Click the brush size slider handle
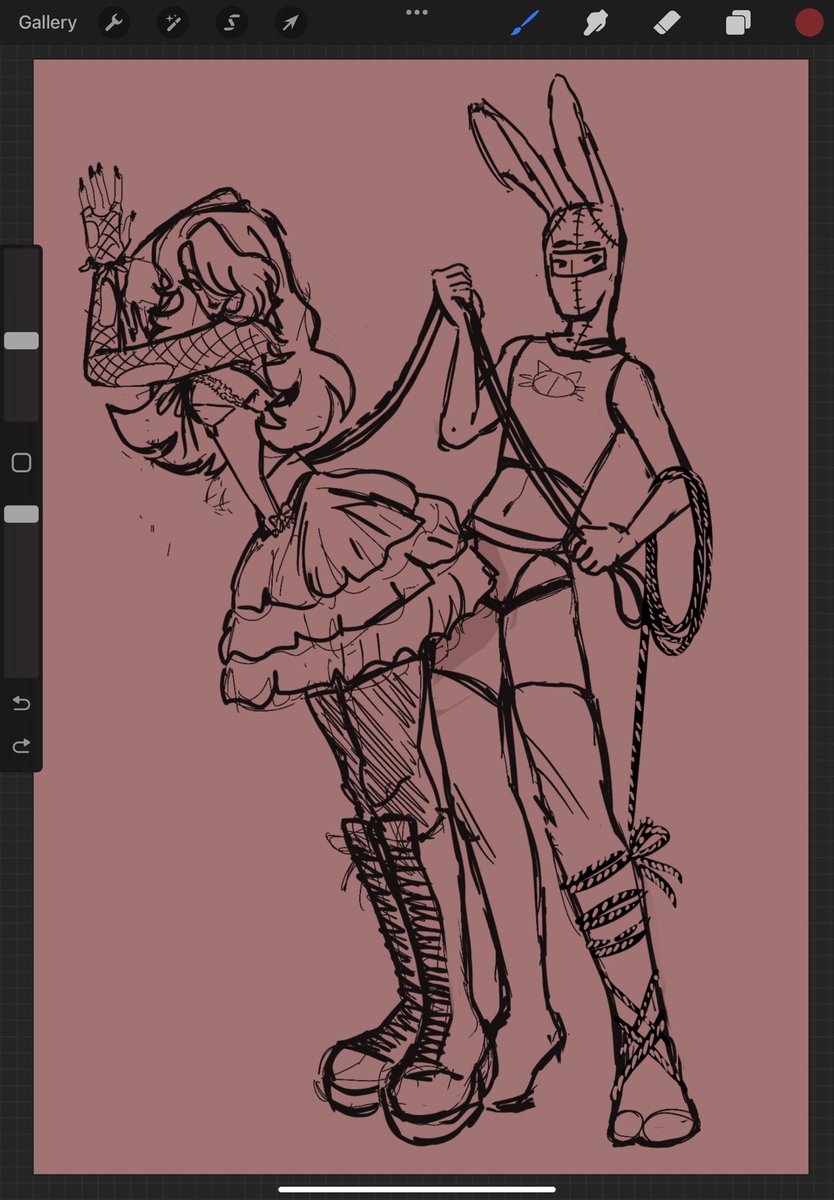This screenshot has height=1200, width=834. [x=21, y=341]
